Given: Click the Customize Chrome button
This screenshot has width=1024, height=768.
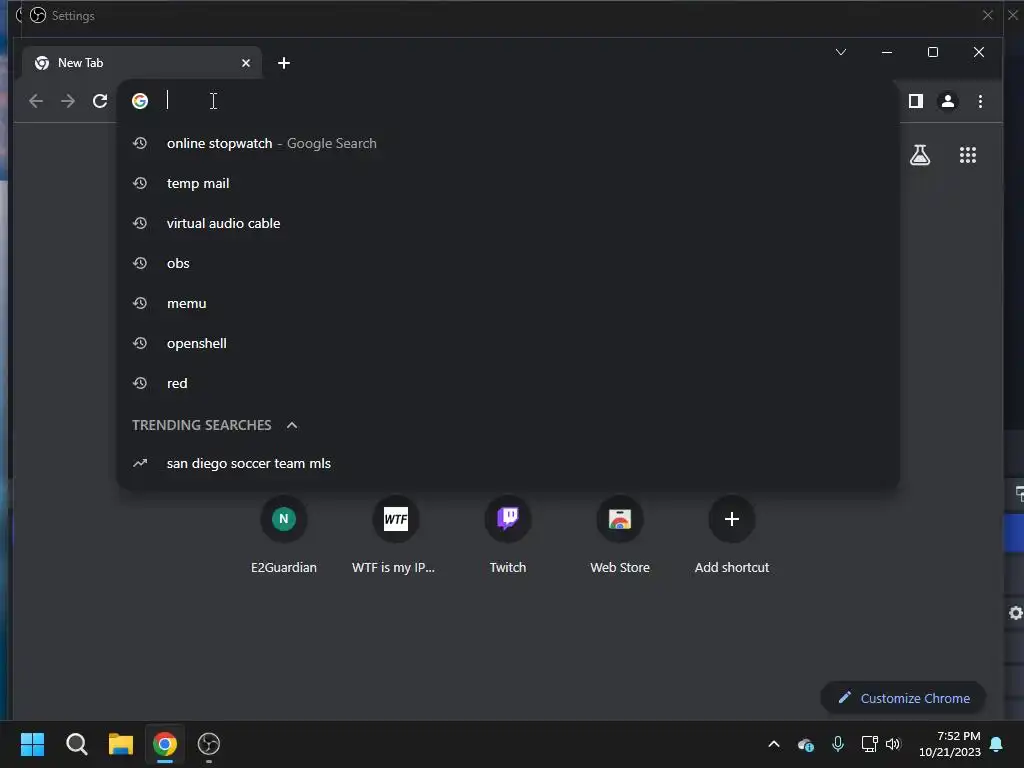Looking at the screenshot, I should click(x=903, y=698).
